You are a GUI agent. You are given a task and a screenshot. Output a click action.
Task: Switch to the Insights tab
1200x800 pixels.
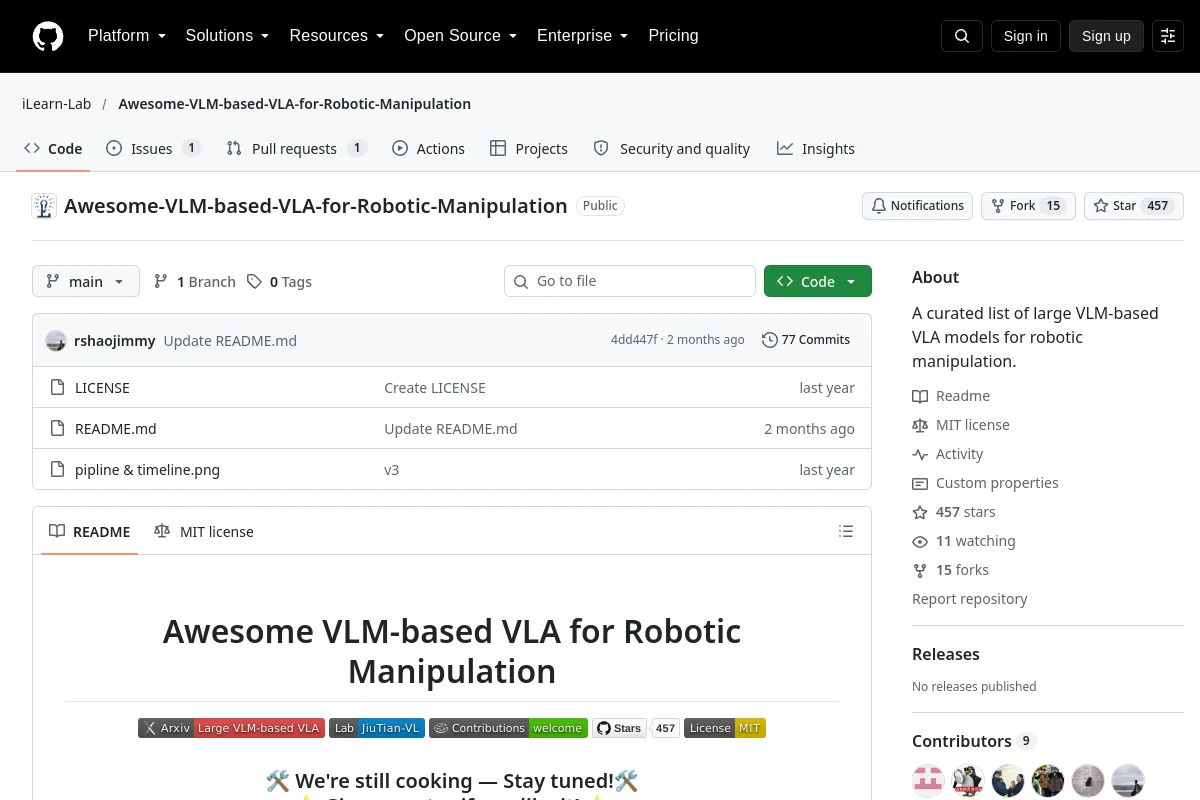816,149
